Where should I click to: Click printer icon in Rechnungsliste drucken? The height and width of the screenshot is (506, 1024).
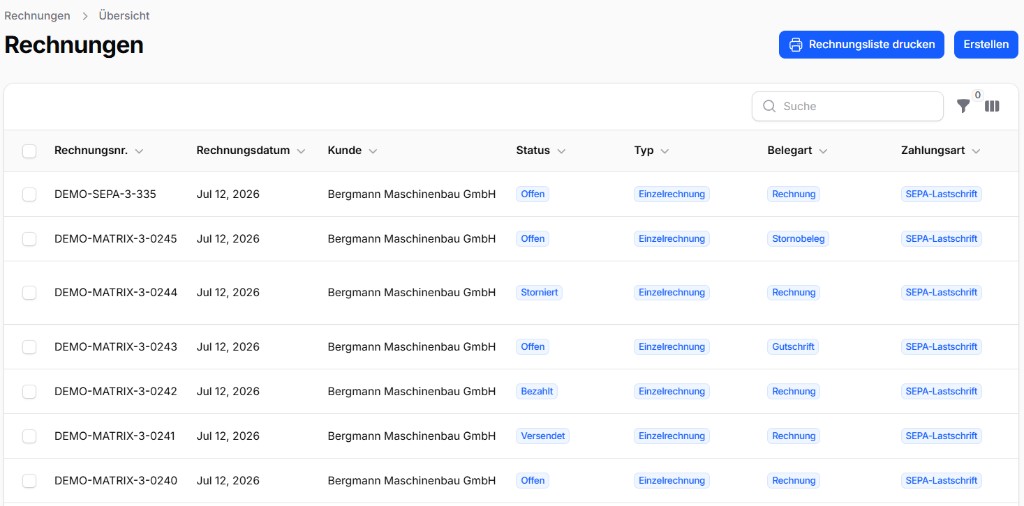[795, 45]
